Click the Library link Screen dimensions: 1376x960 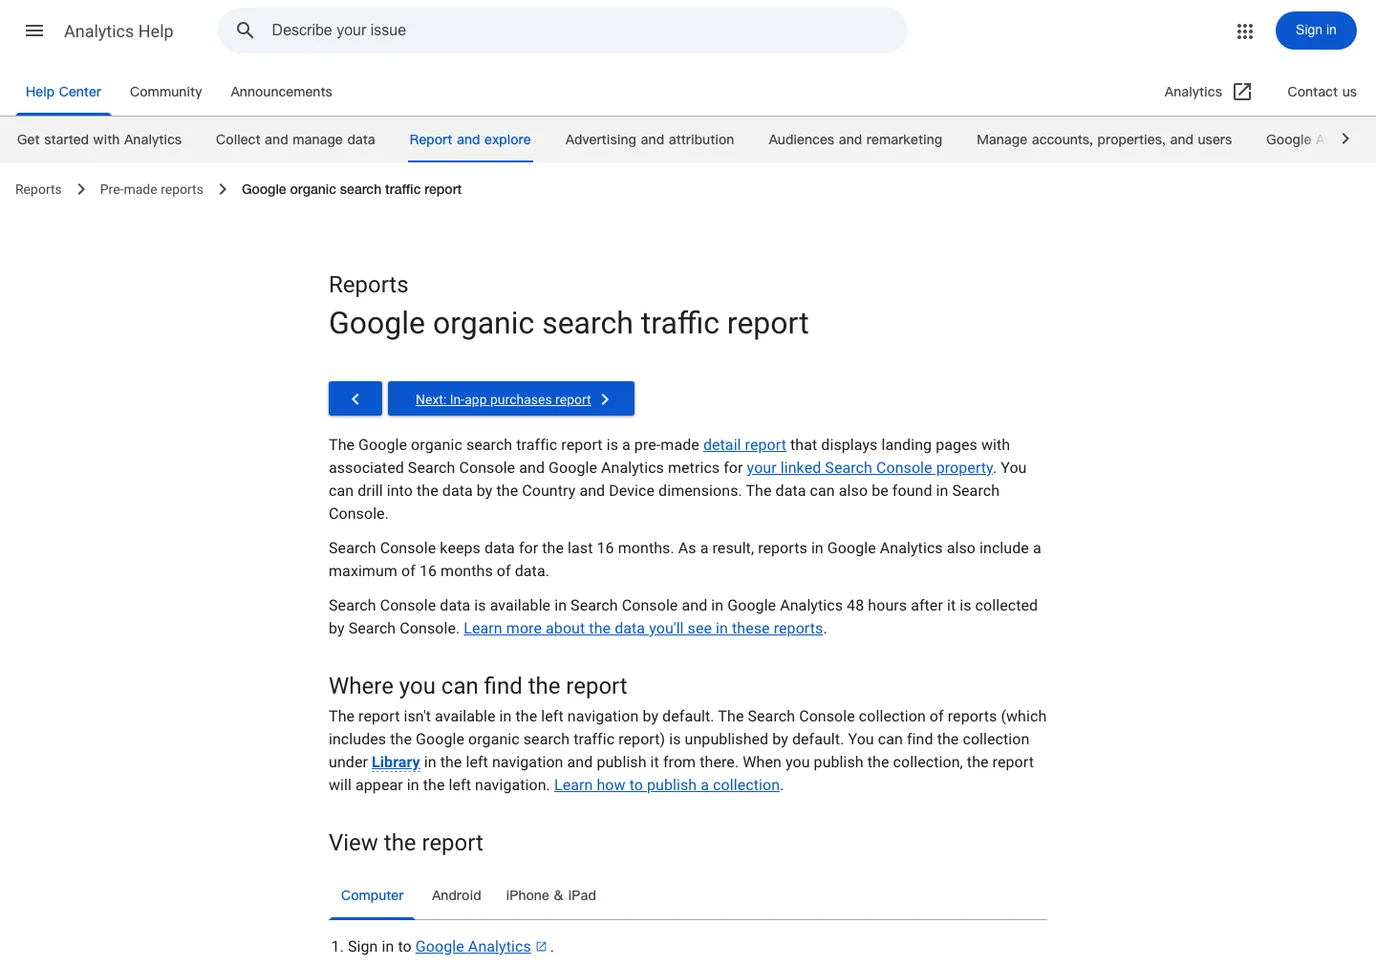tap(395, 762)
